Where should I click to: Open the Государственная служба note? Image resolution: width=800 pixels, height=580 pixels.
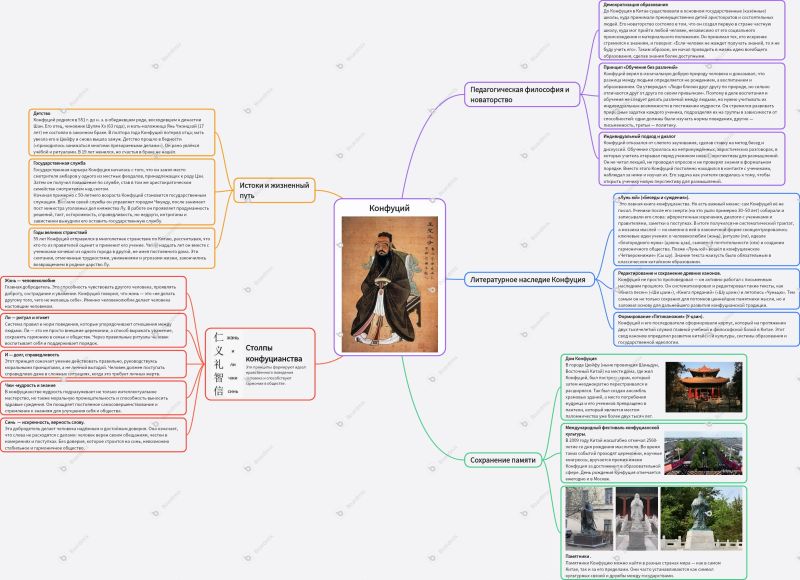coord(122,192)
